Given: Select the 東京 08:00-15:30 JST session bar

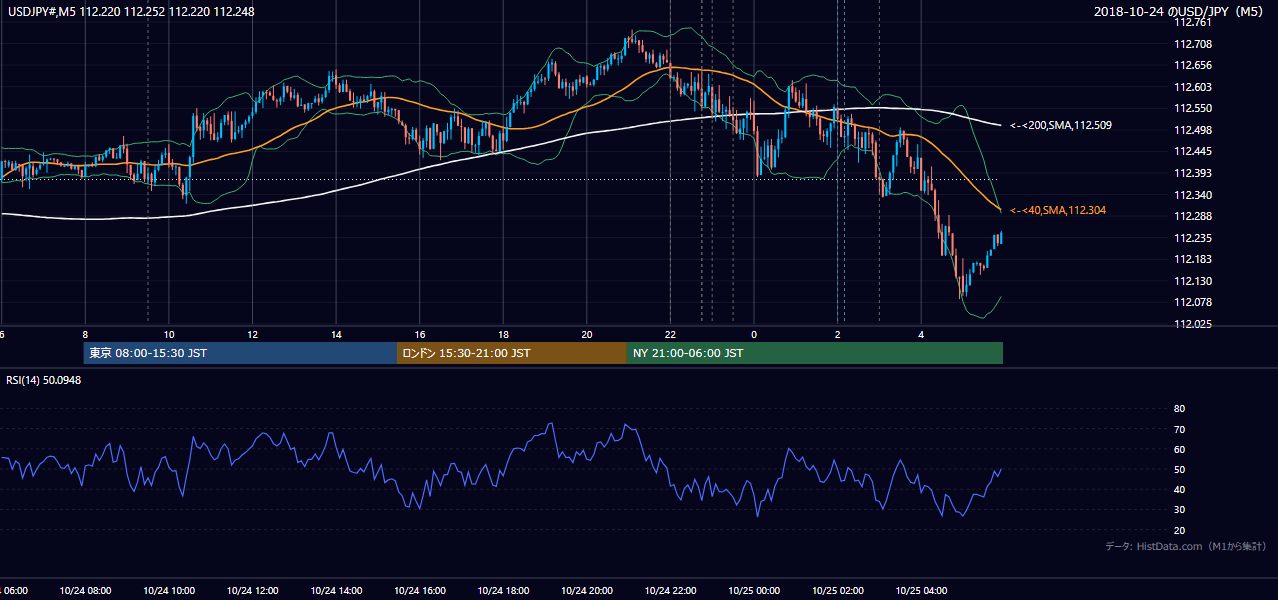Looking at the screenshot, I should click(x=240, y=353).
